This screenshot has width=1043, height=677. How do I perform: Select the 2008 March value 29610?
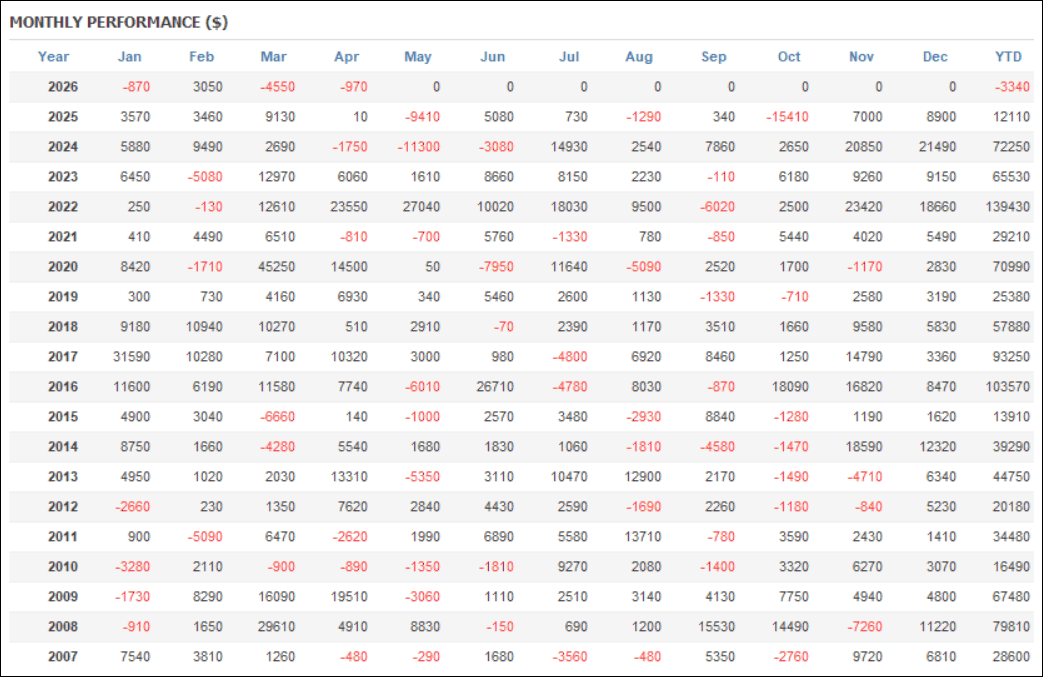pos(277,626)
